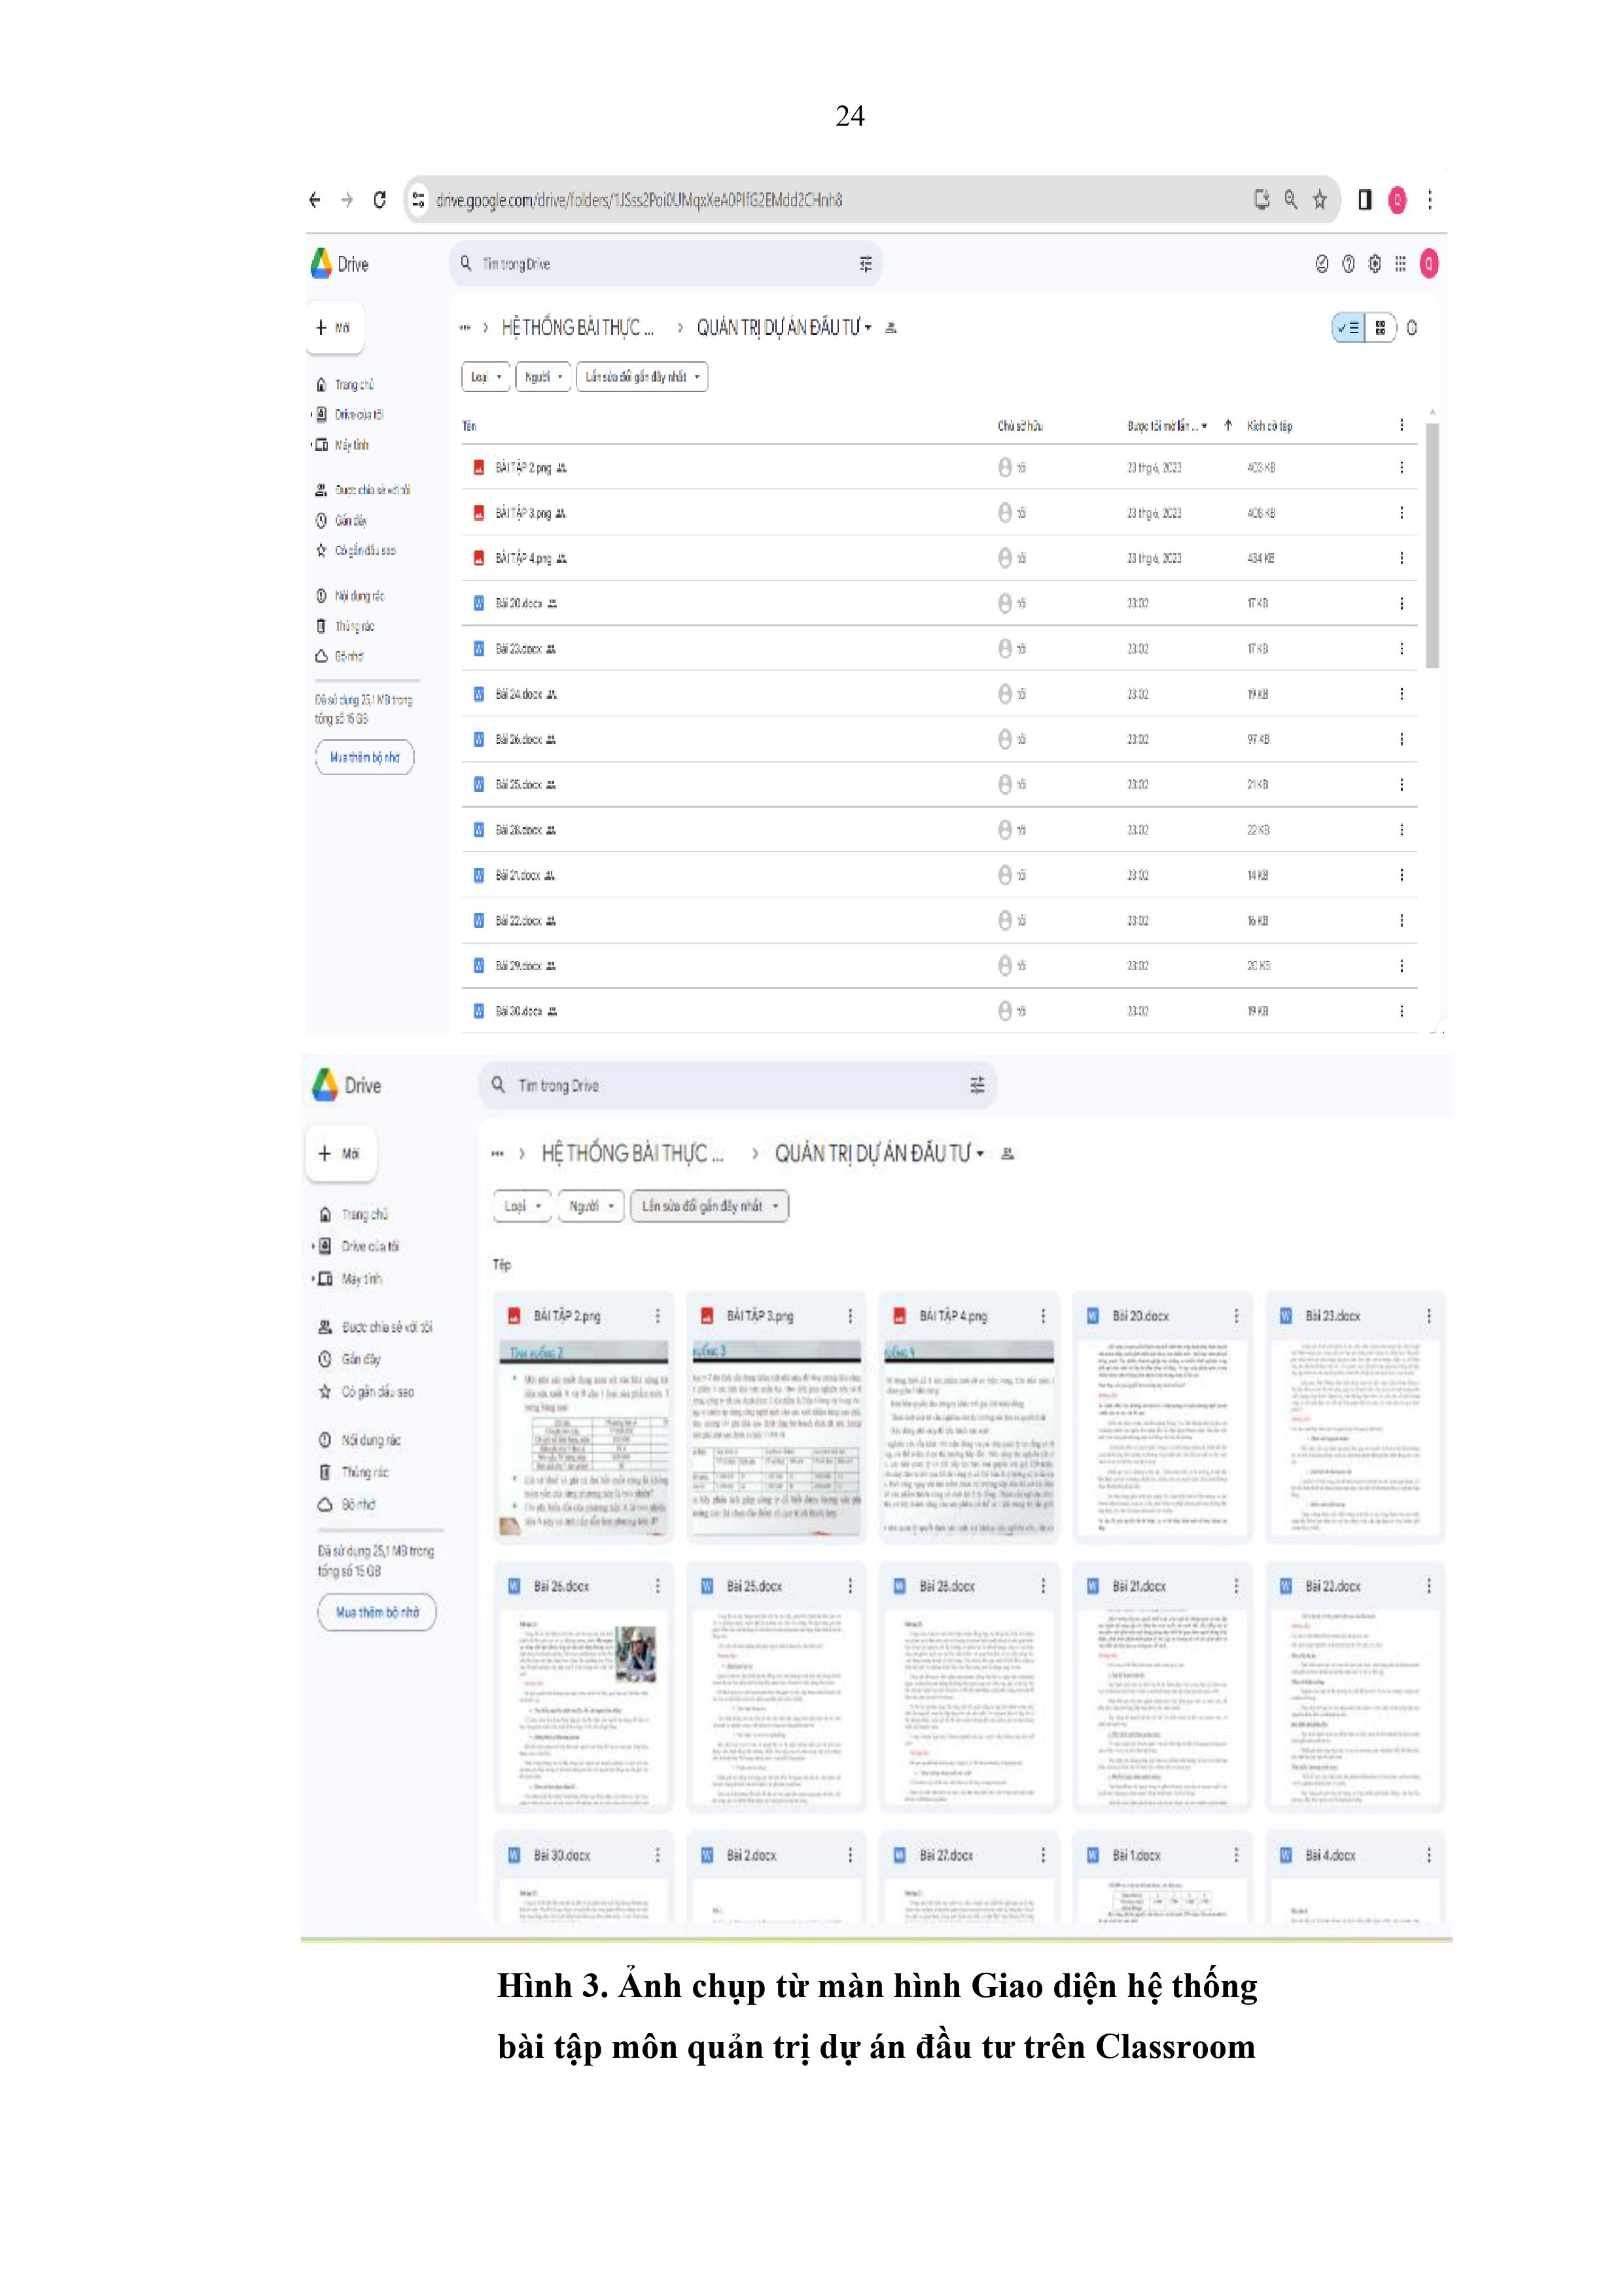Screen dimensions: 1624x2296
Task: Open the Drive help question-mark icon
Action: click(1348, 264)
